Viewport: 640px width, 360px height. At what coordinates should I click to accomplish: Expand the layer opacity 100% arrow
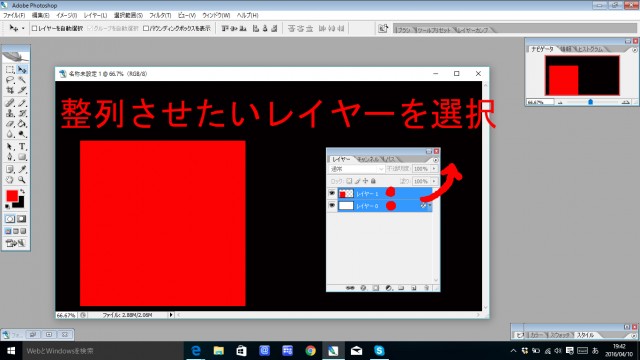(434, 169)
